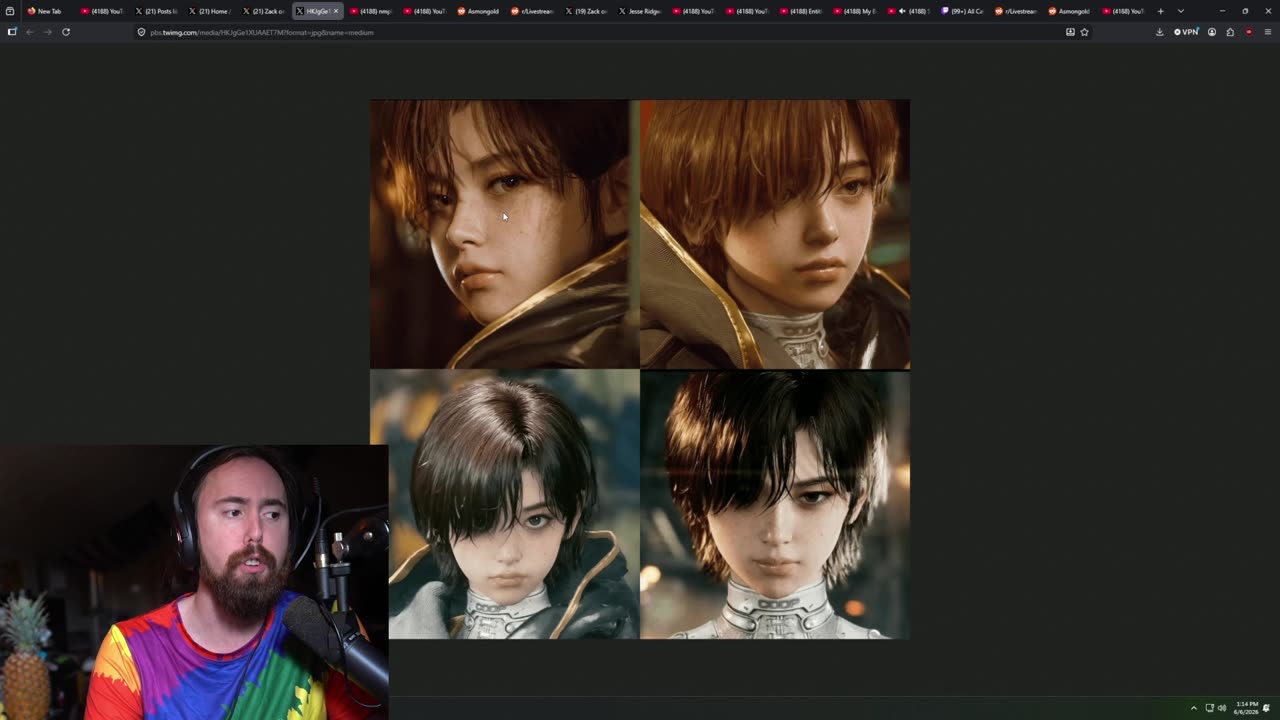The width and height of the screenshot is (1280, 720).
Task: Switch to the (21) Posts tab
Action: coord(155,11)
